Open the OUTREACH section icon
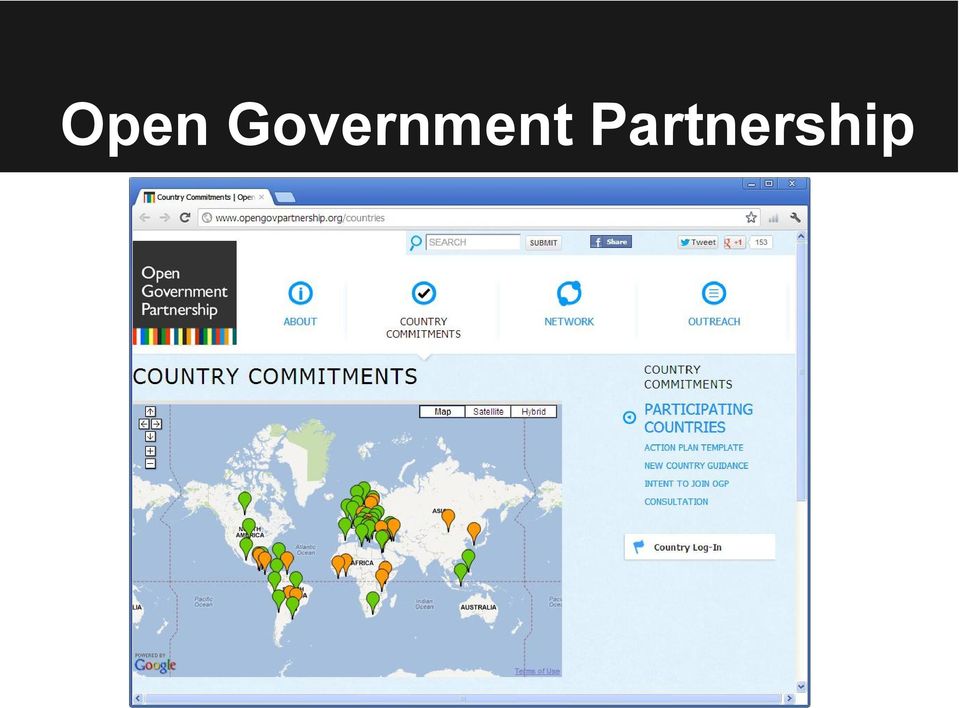This screenshot has width=960, height=708. (714, 293)
